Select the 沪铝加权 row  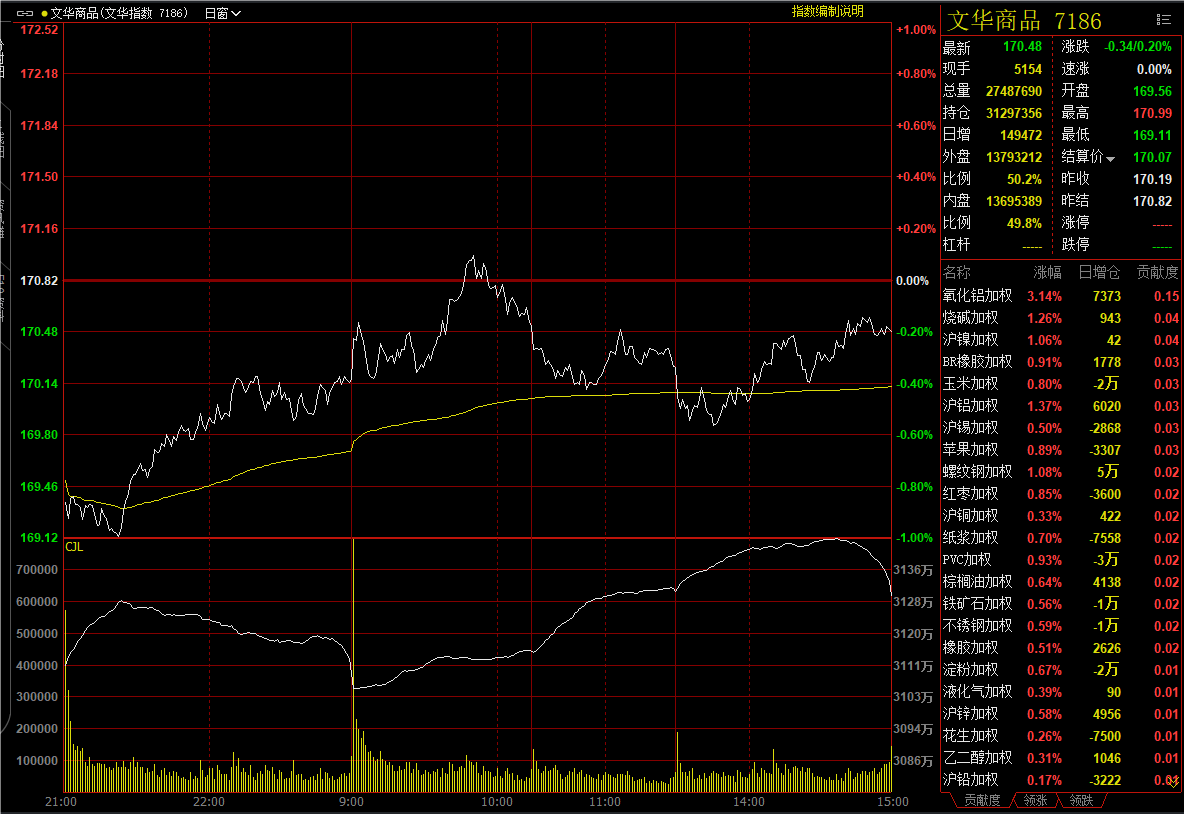click(1061, 405)
